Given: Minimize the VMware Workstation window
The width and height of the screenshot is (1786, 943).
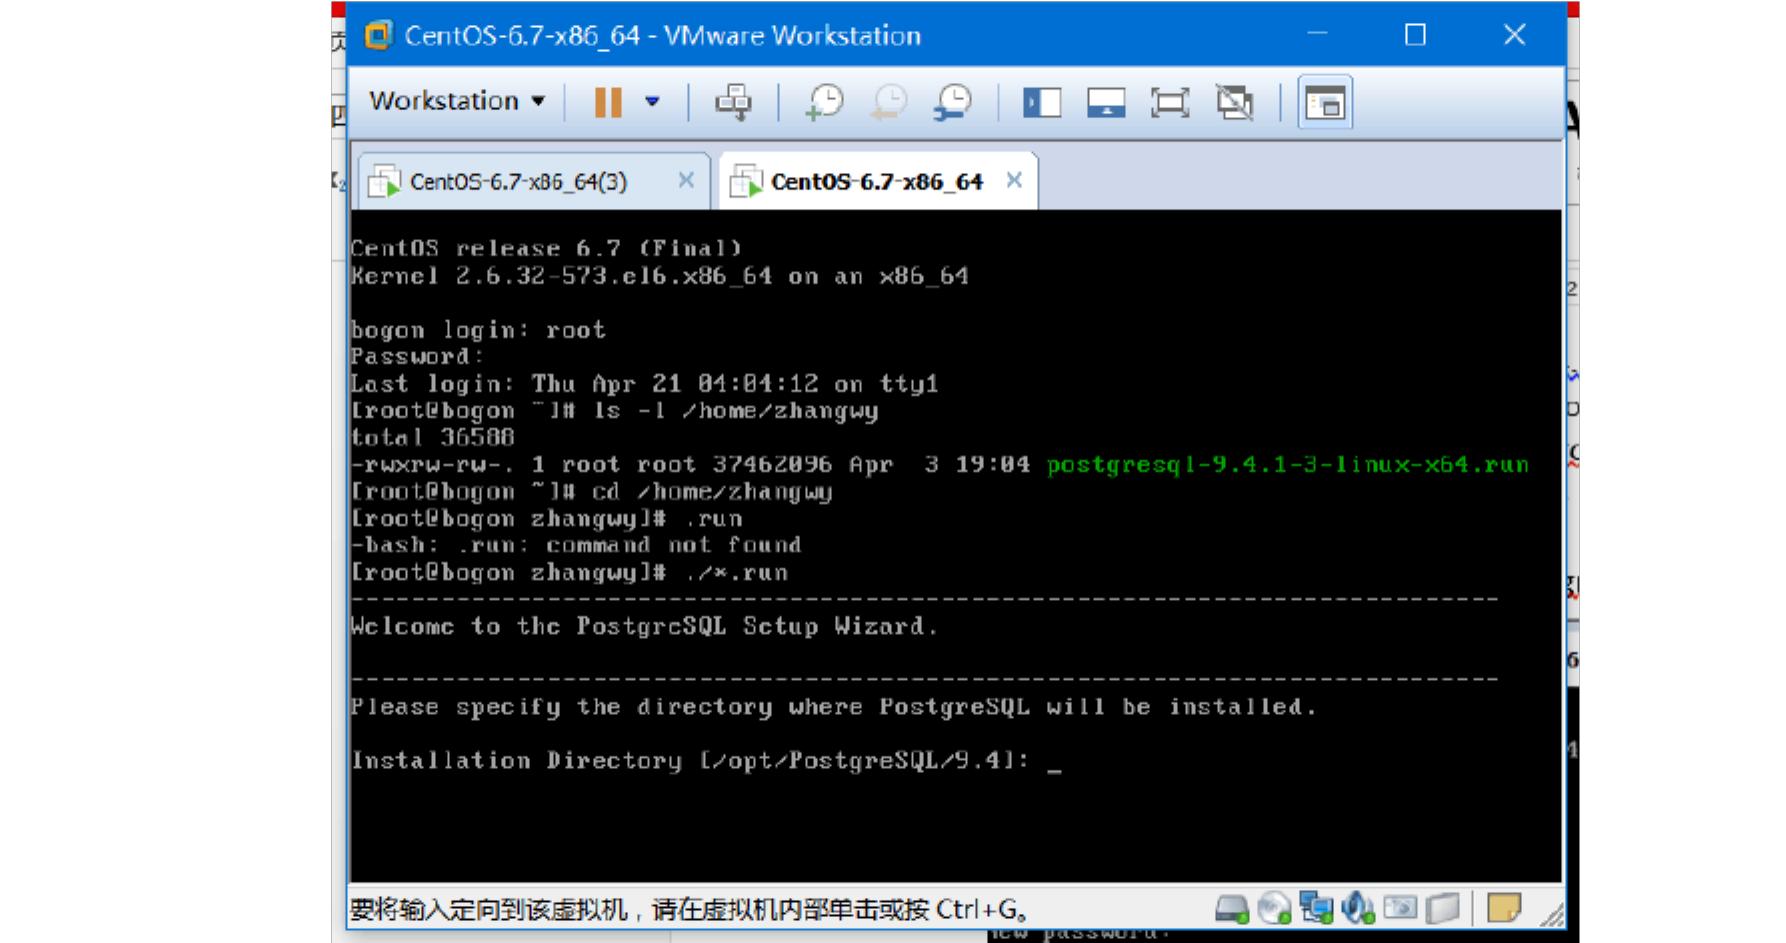Looking at the screenshot, I should (x=1317, y=35).
